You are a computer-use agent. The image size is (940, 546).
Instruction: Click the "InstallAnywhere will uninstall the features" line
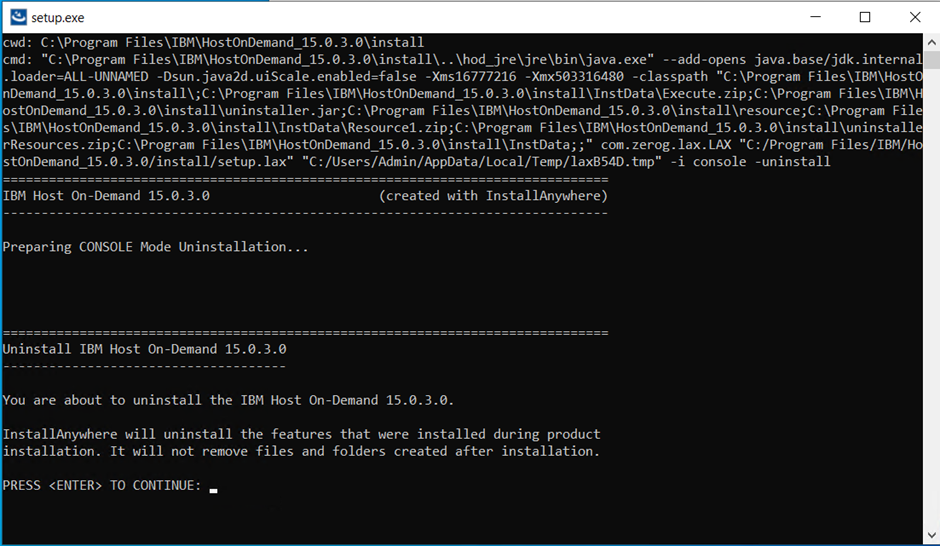coord(301,434)
